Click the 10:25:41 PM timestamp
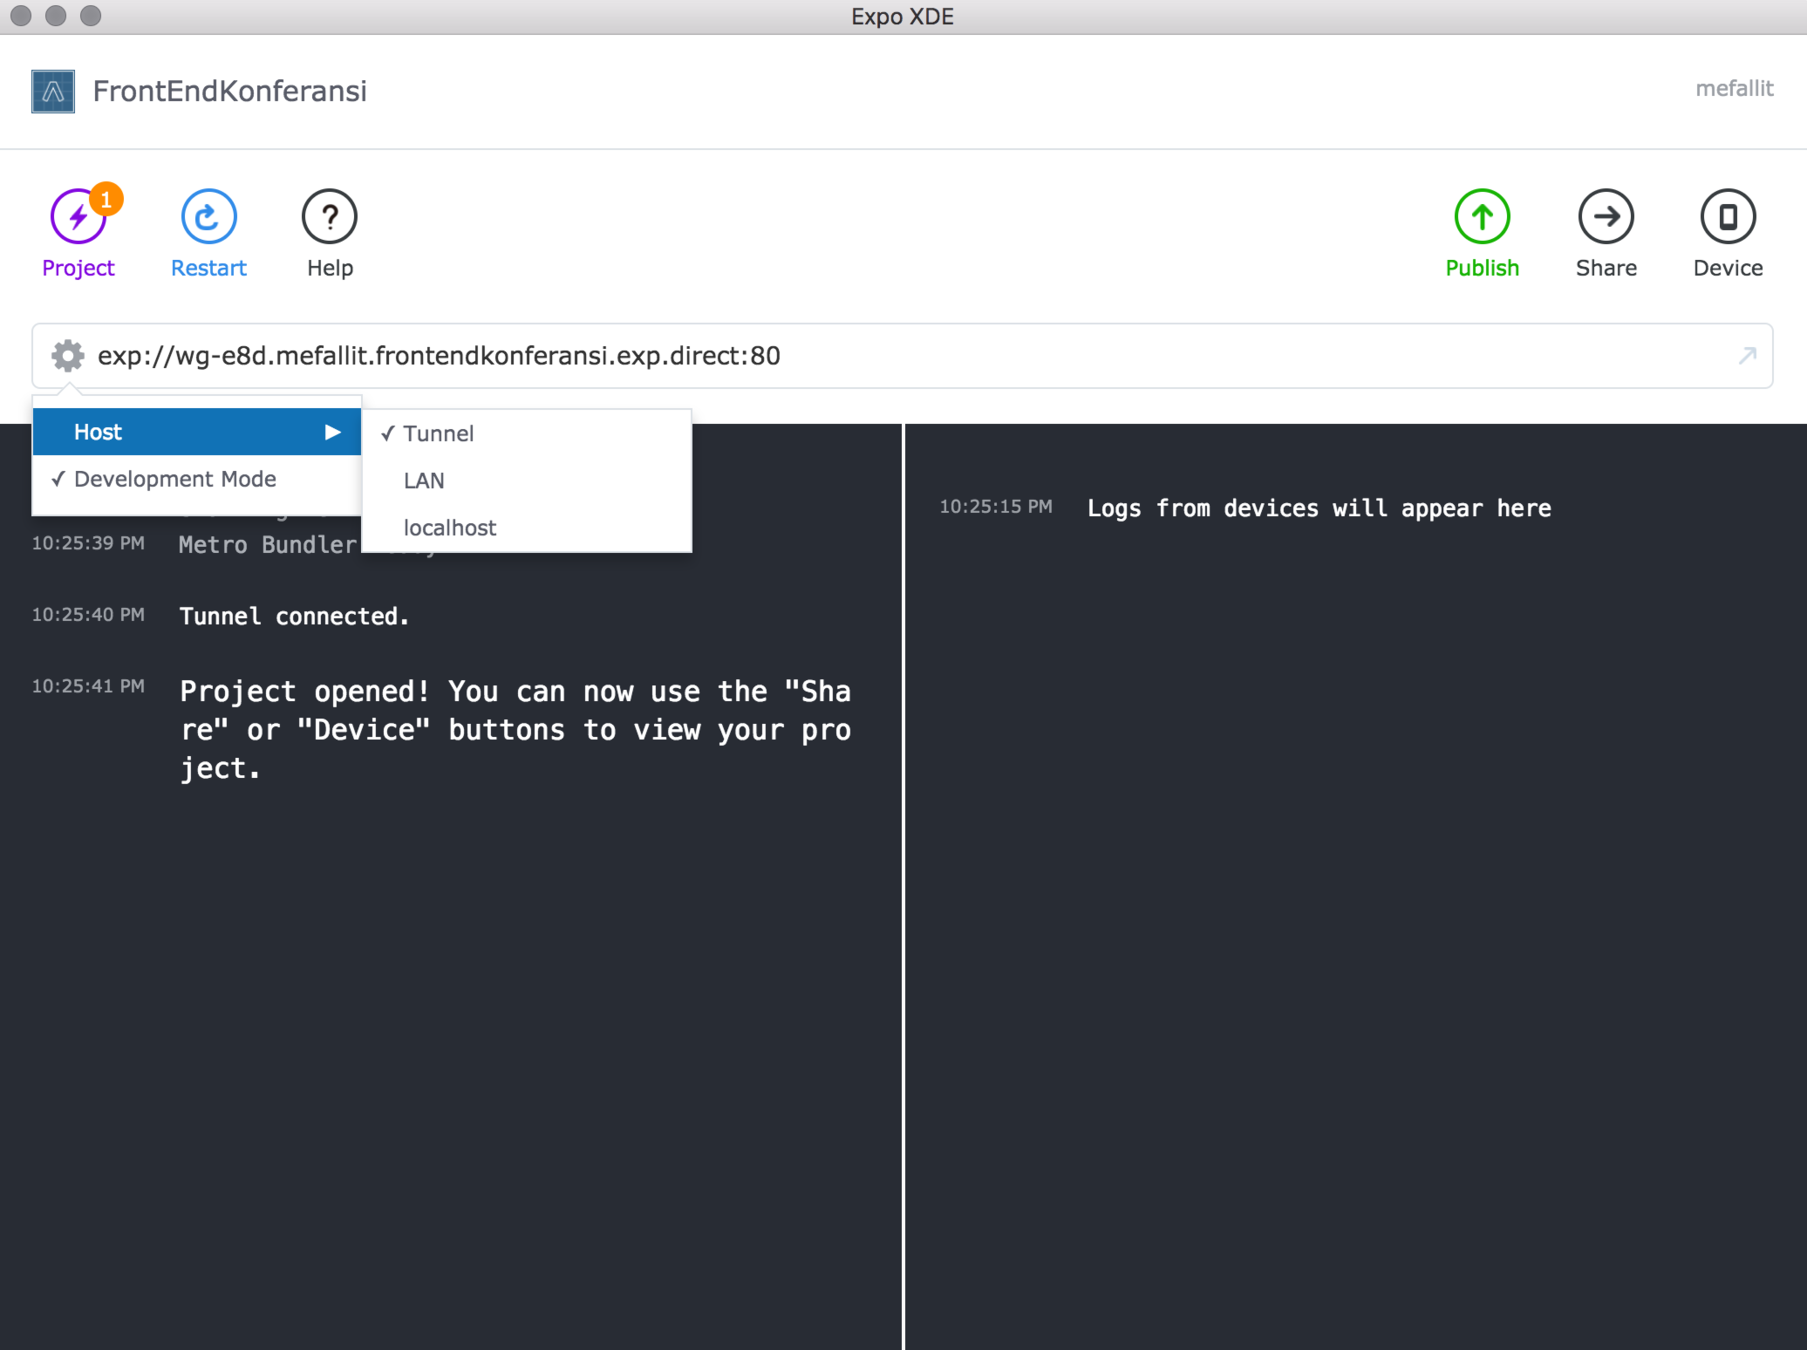Image resolution: width=1807 pixels, height=1350 pixels. (88, 686)
